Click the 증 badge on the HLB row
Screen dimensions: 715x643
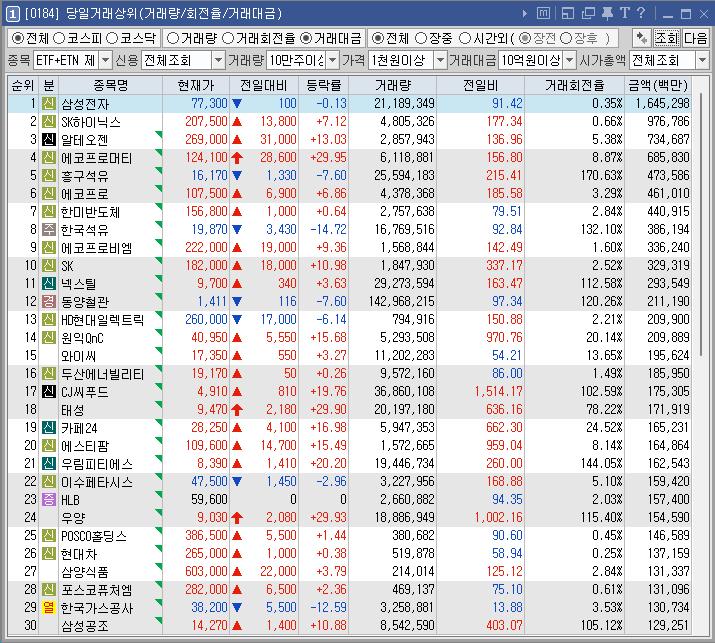(49, 499)
